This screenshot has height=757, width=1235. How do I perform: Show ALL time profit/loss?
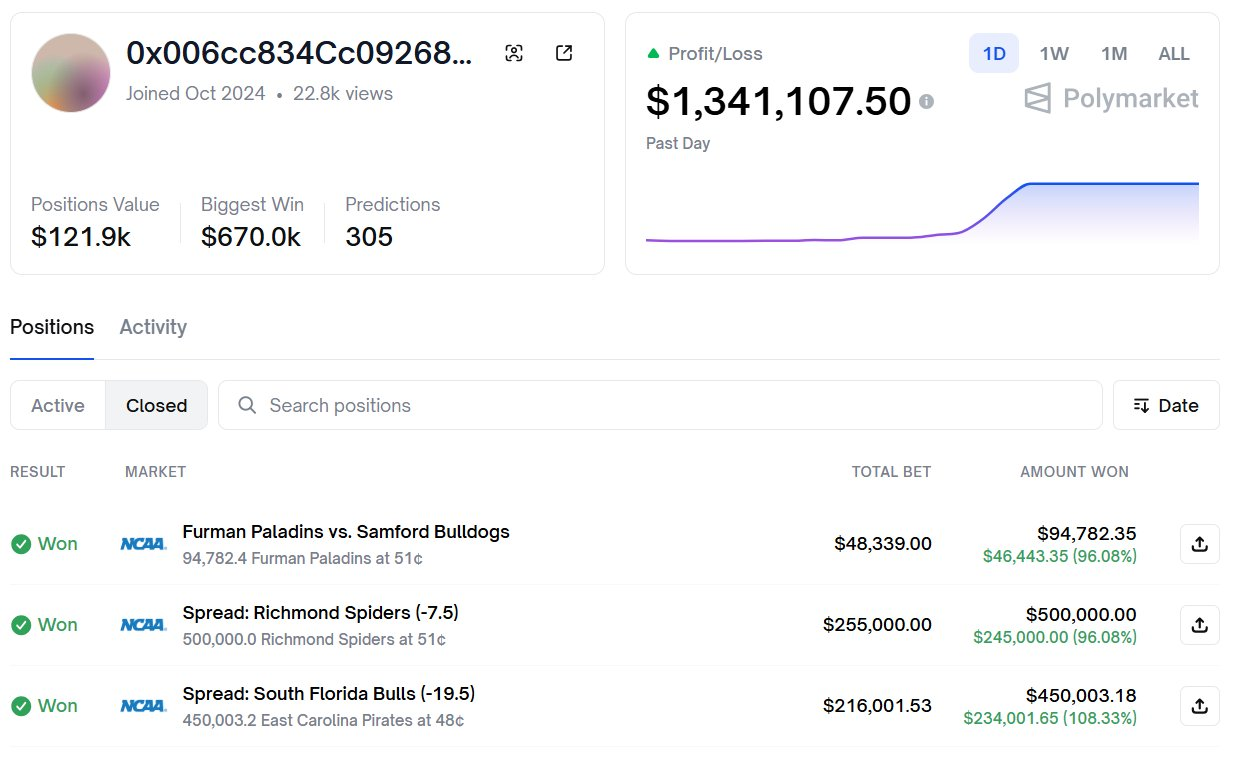tap(1174, 54)
